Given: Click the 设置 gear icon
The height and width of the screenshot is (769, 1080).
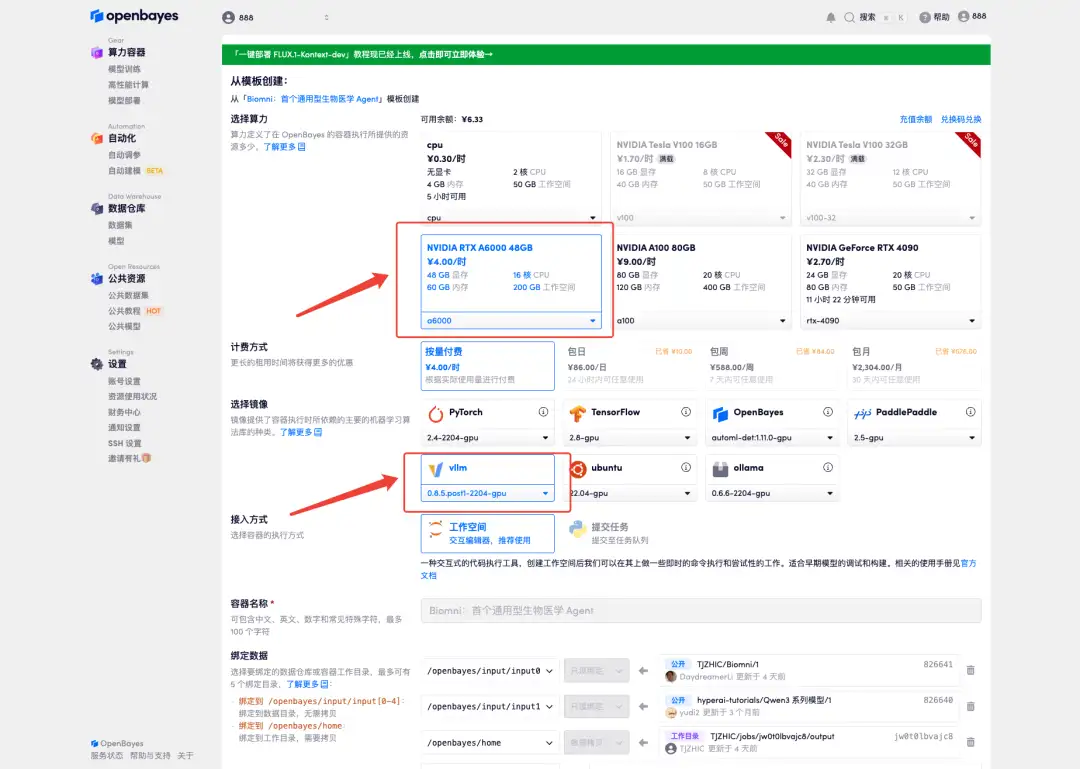Looking at the screenshot, I should [x=97, y=364].
